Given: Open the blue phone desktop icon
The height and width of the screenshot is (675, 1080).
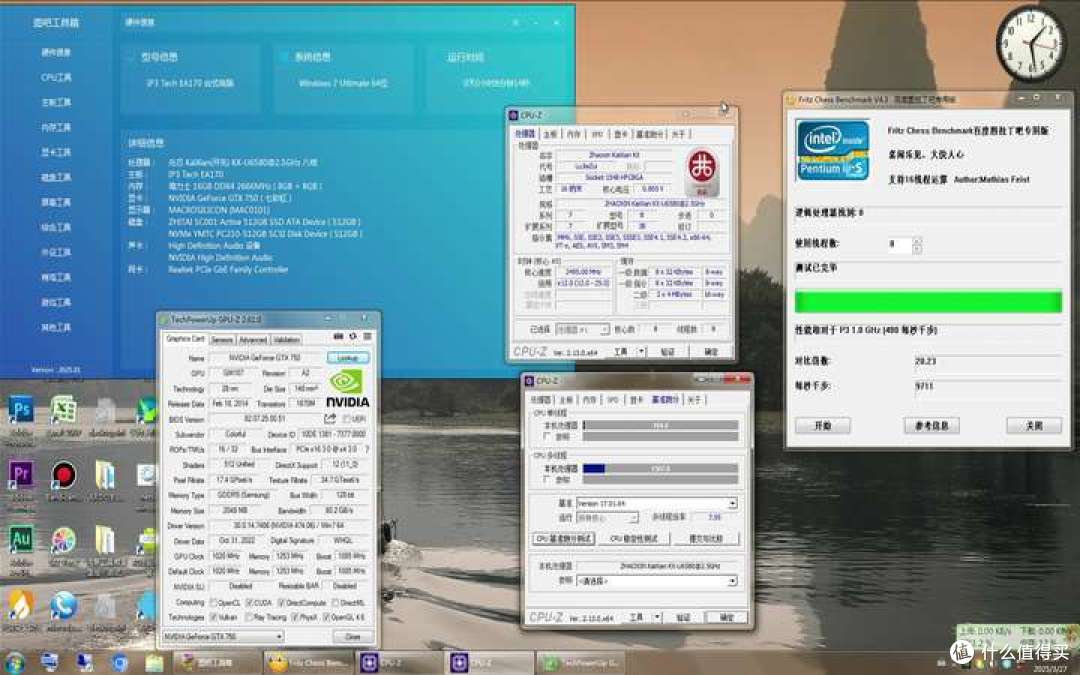Looking at the screenshot, I should click(63, 605).
